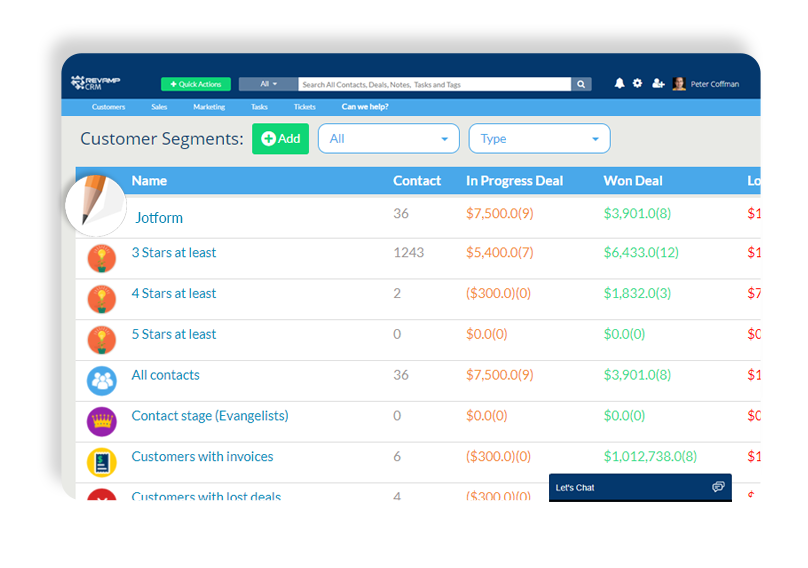Open the Let's Chat widget
Screen dimensions: 808x568
pyautogui.click(x=640, y=487)
